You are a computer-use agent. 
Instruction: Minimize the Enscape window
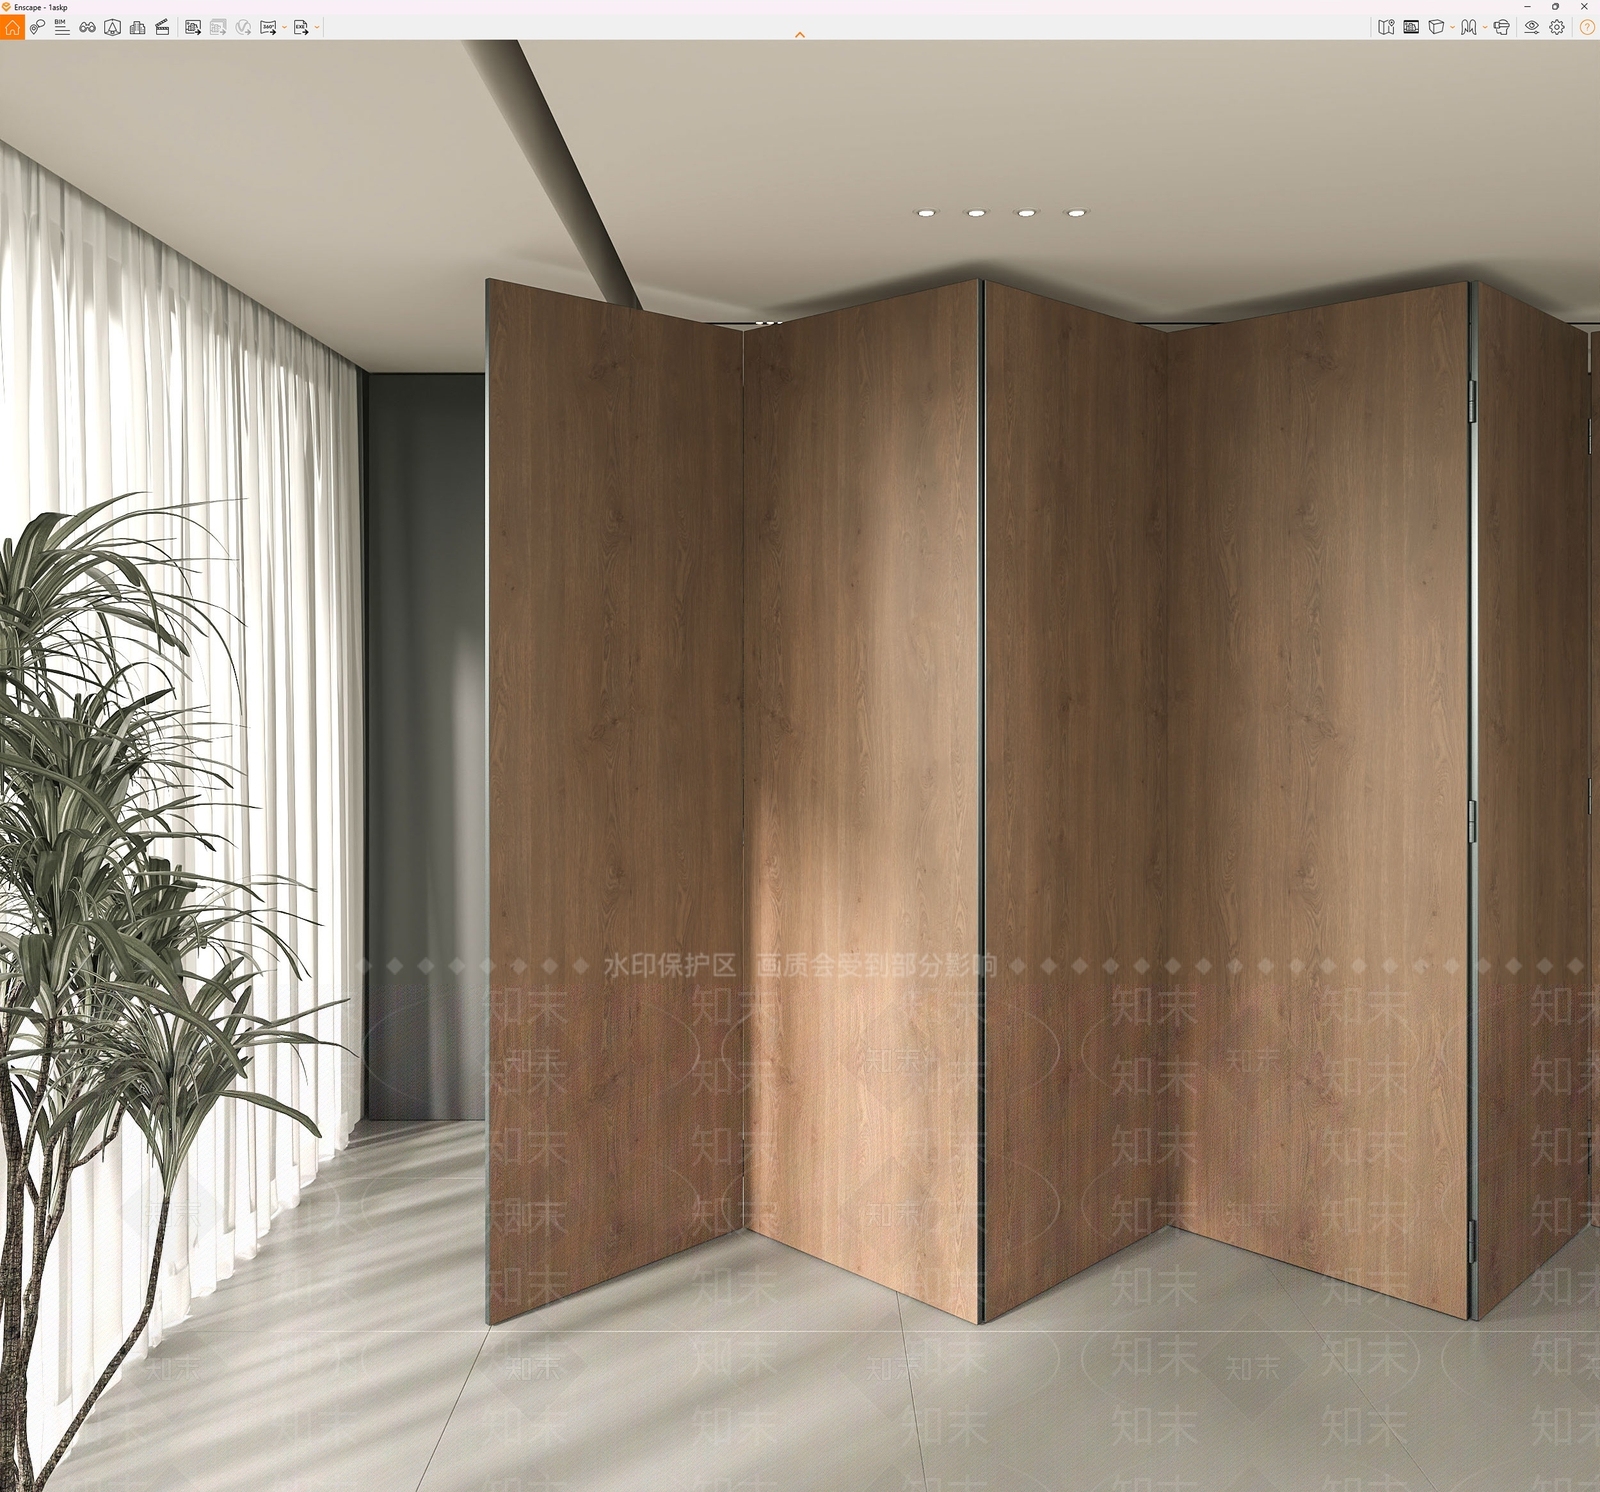coord(1526,6)
